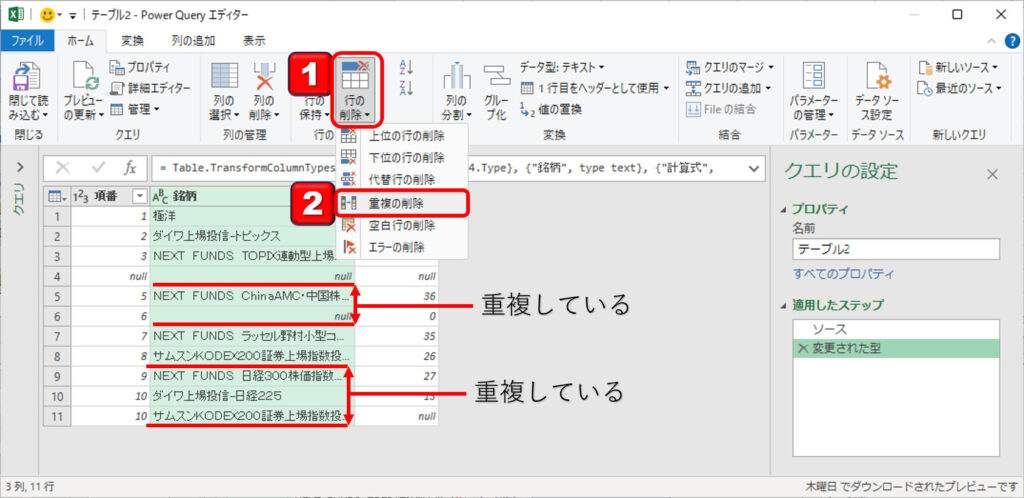Viewport: 1024px width, 498px height.
Task: Switch to the View (表示) tab
Action: [254, 40]
